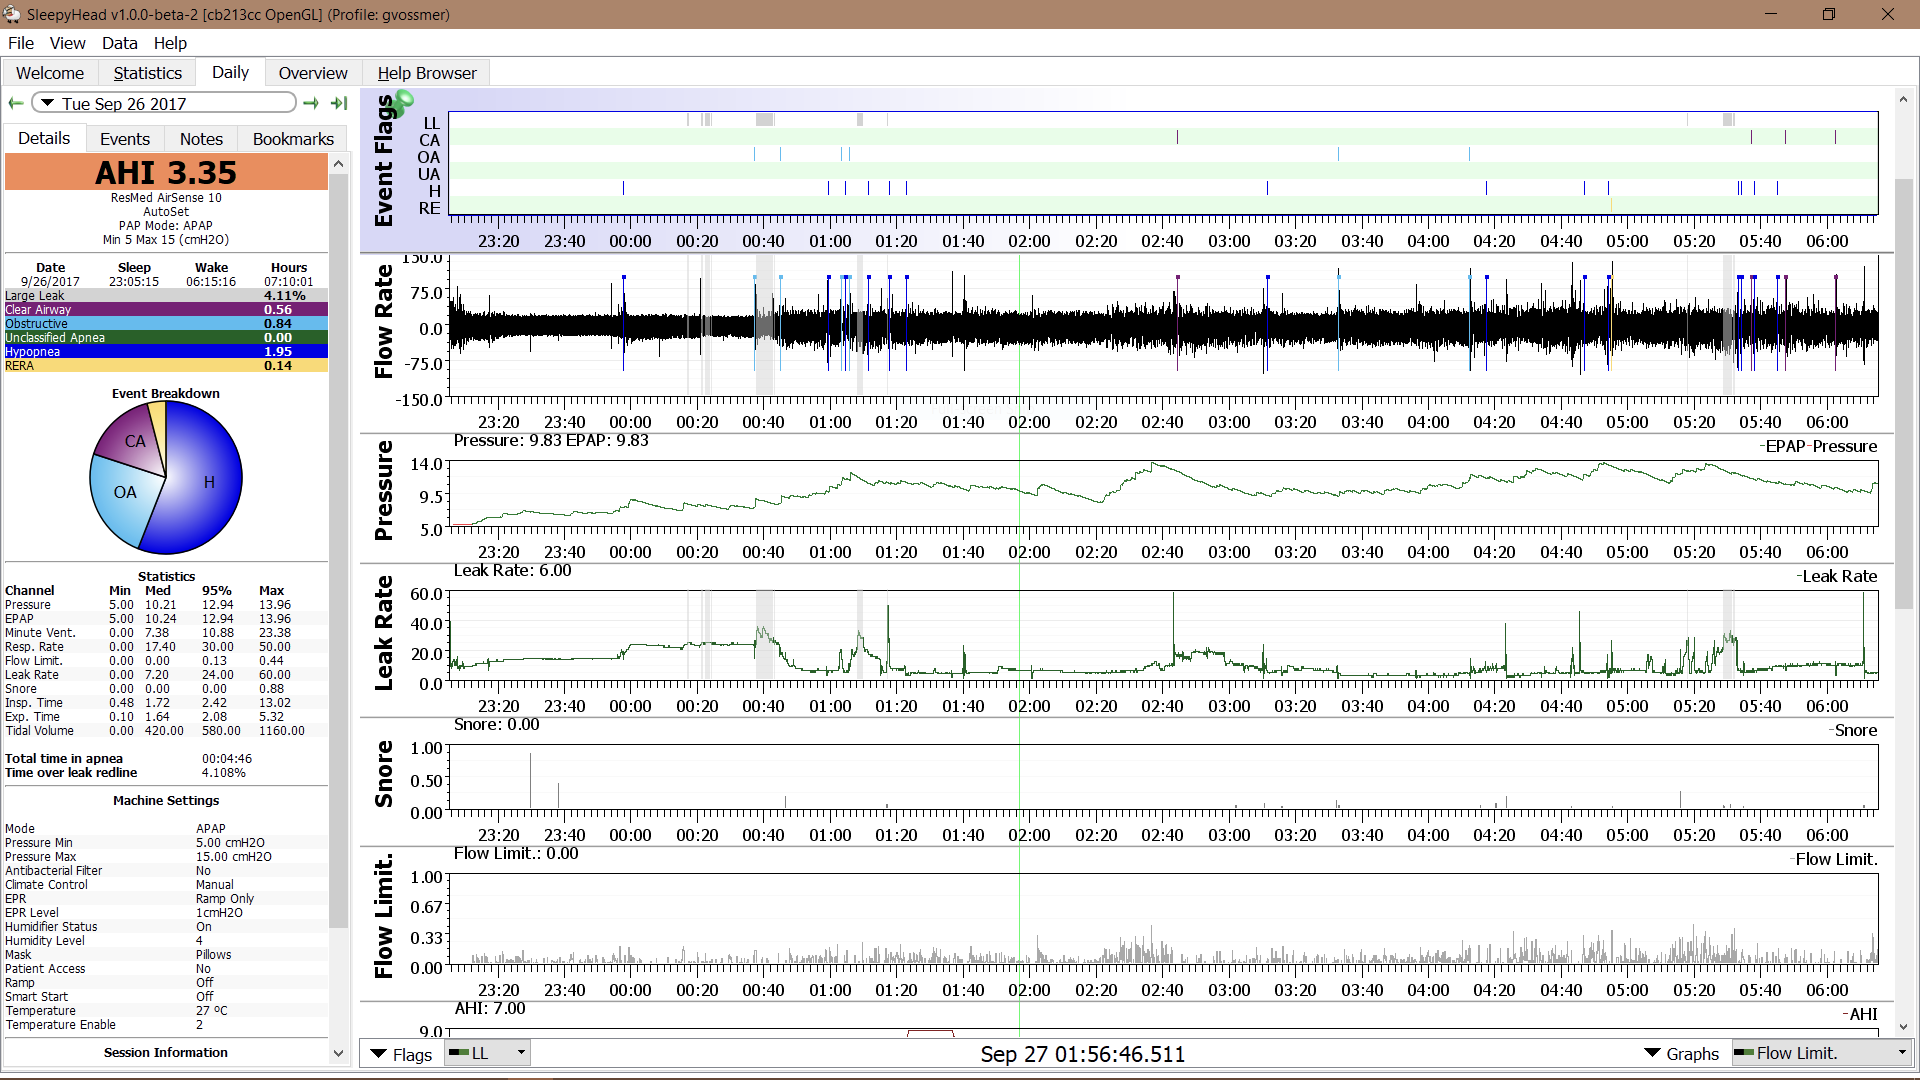
Task: Show the Details sub-tab
Action: point(44,138)
